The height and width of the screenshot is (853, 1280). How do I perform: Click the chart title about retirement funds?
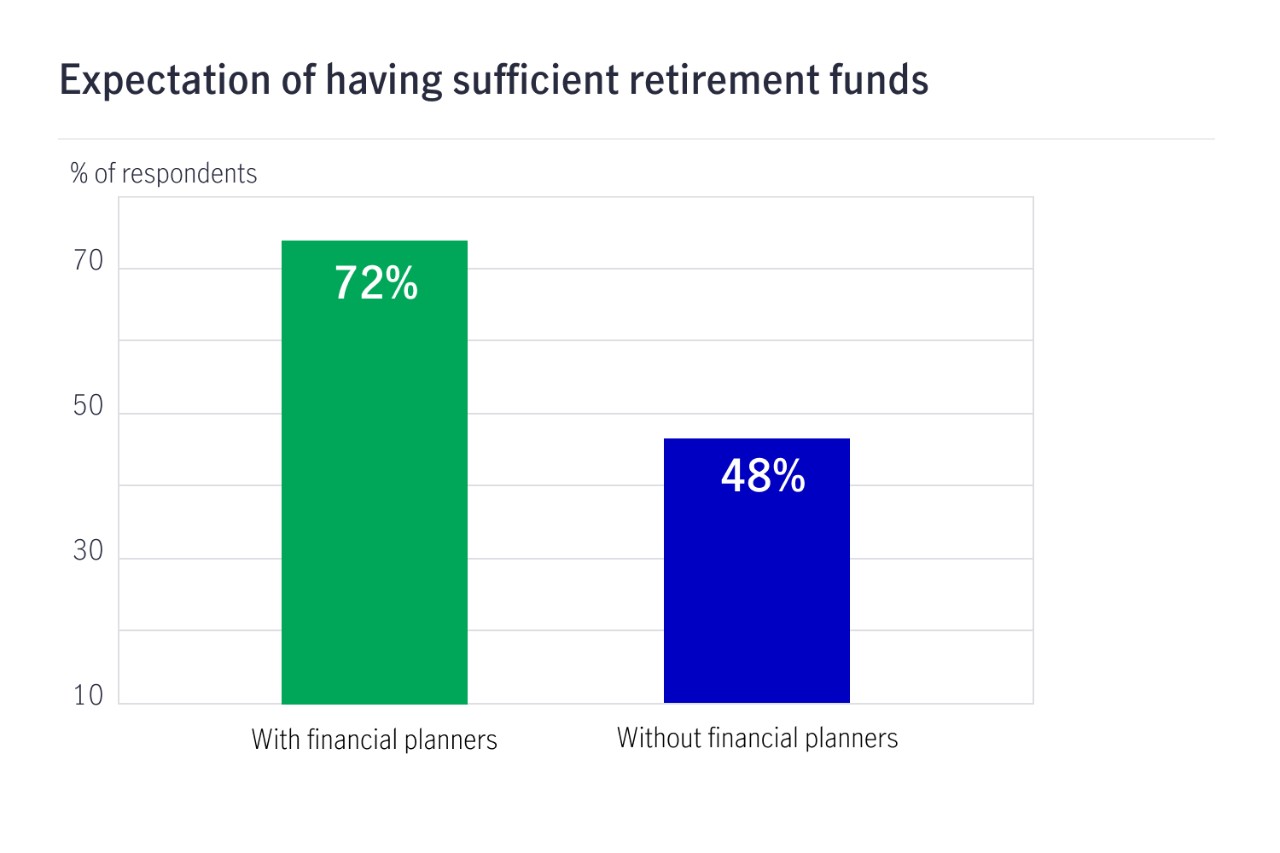point(494,80)
